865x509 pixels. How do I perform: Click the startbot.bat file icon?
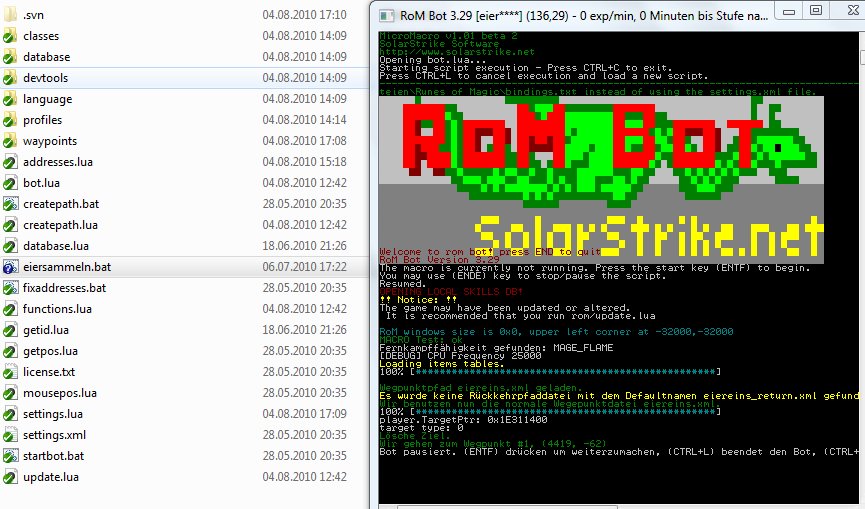(10, 456)
